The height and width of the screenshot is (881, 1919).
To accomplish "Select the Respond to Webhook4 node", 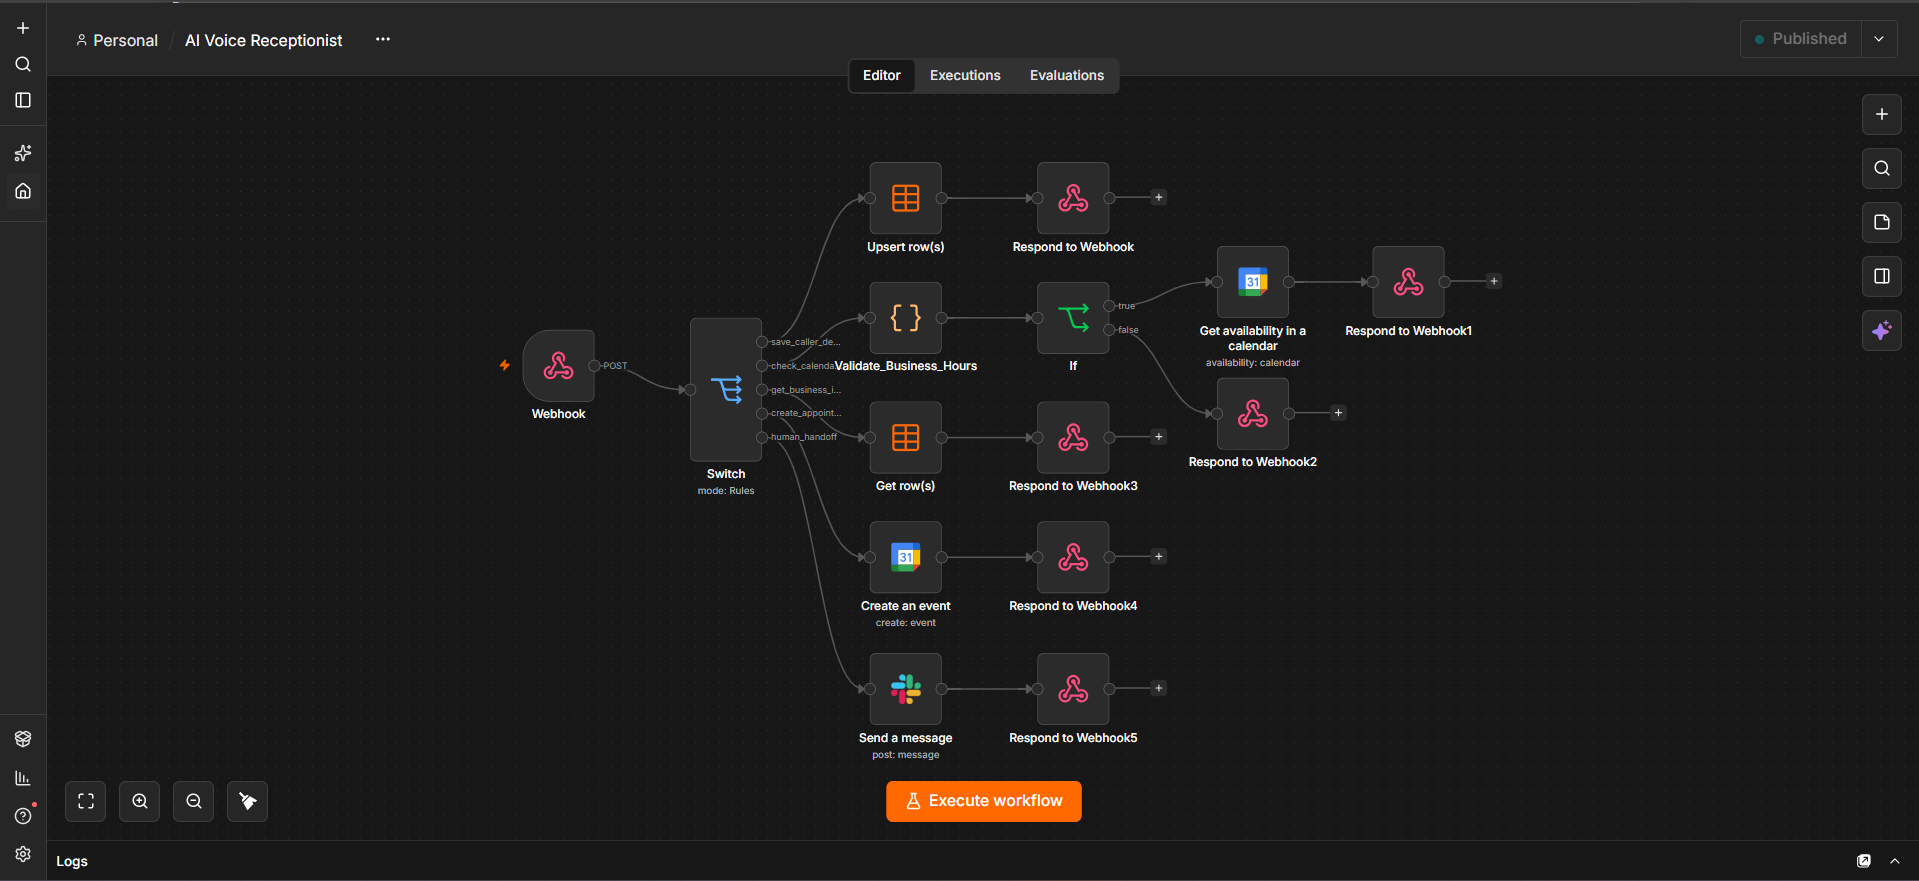I will pyautogui.click(x=1073, y=557).
